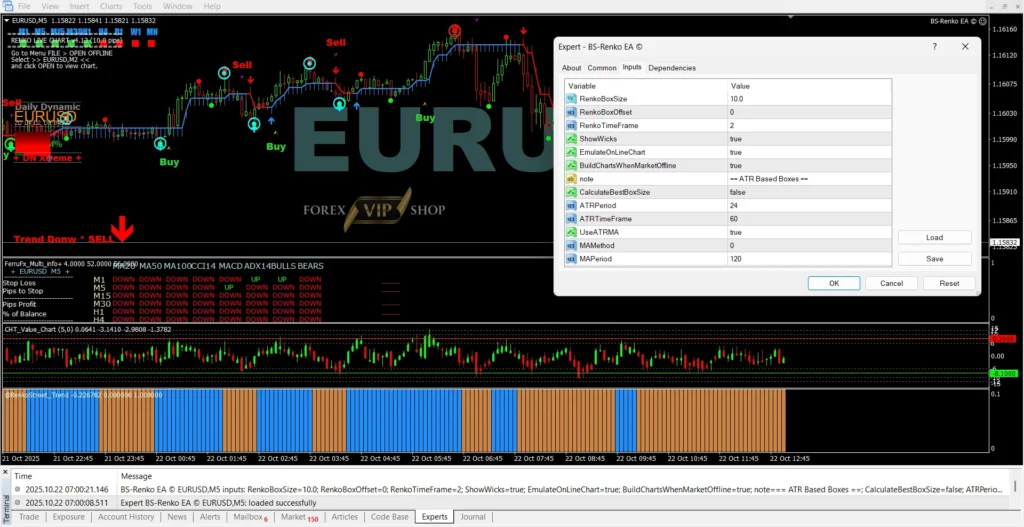Change the BuildChartsWhenMarketOffline true value

[809, 166]
